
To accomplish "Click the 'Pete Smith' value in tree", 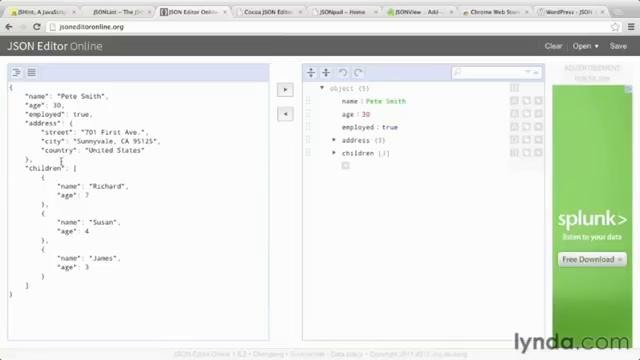I will click(386, 101).
